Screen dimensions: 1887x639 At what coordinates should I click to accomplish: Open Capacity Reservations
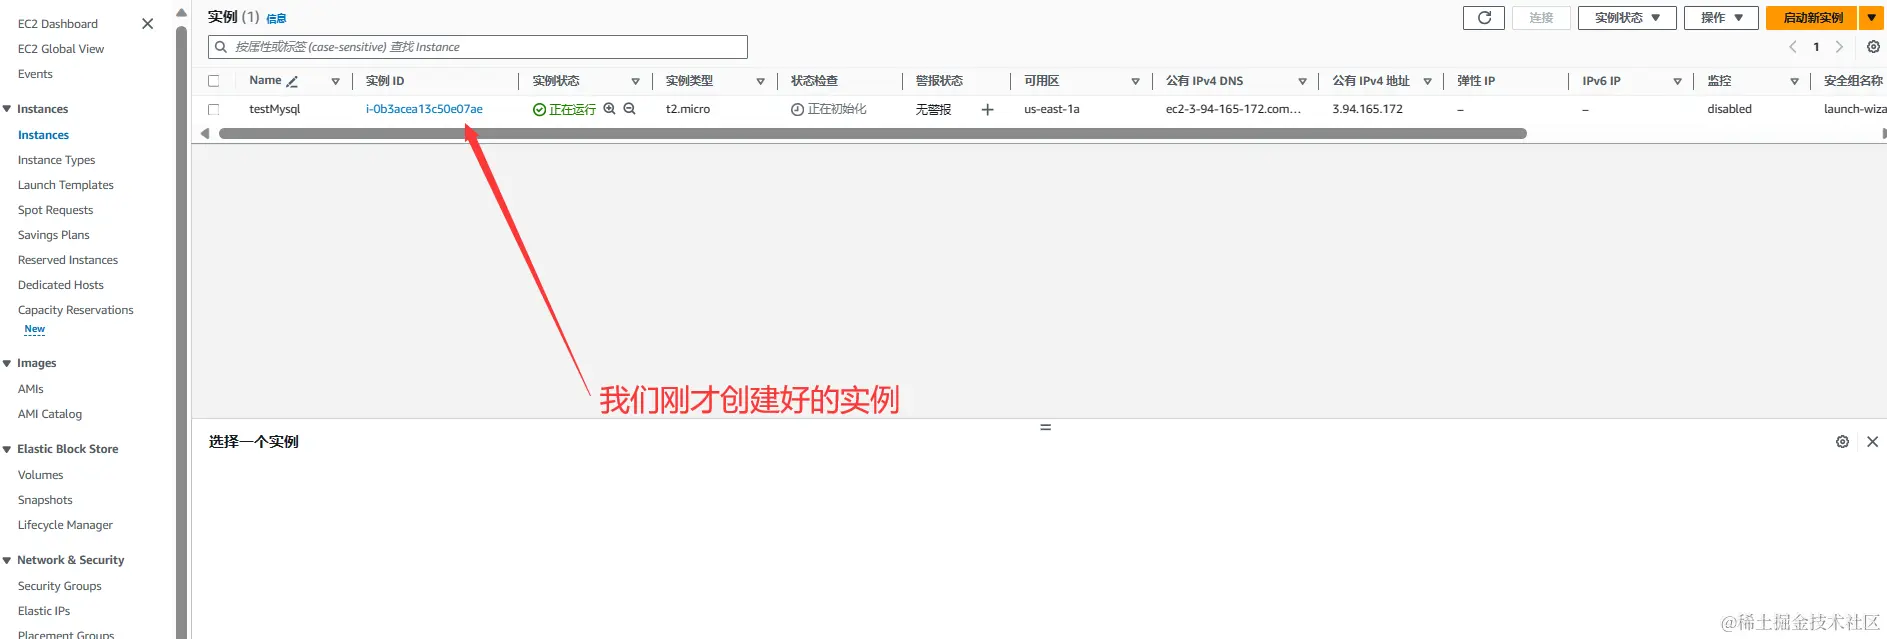click(76, 310)
